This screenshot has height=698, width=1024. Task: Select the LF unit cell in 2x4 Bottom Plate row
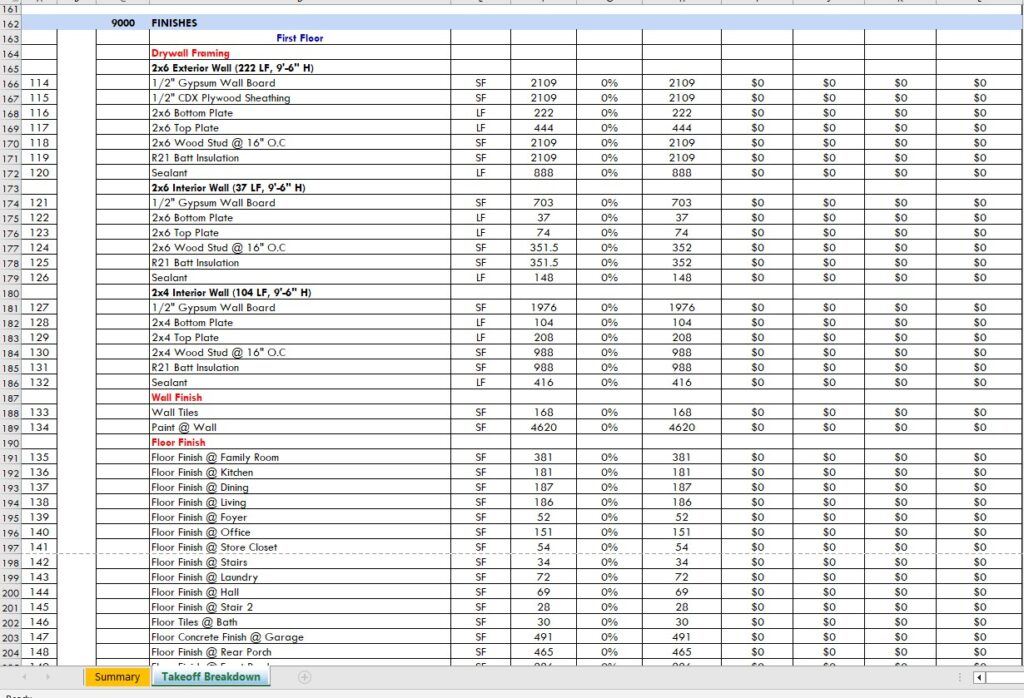(x=481, y=323)
